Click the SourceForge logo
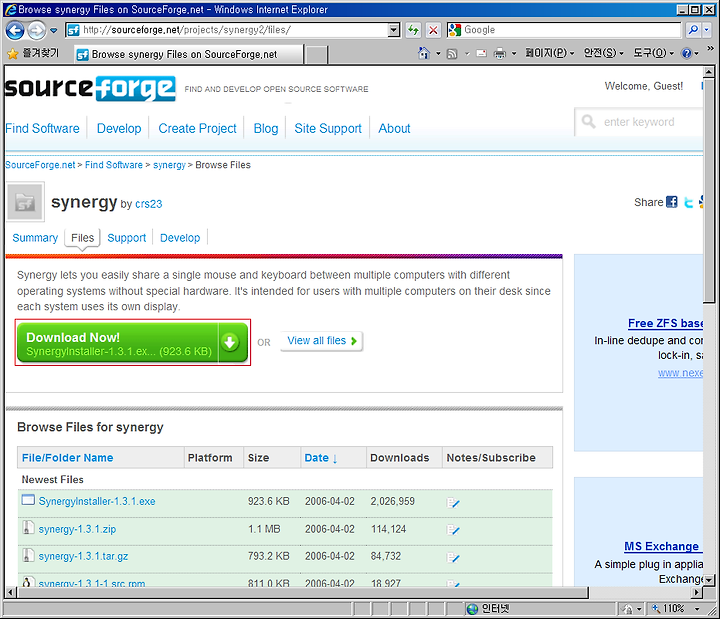Image resolution: width=720 pixels, height=619 pixels. click(90, 88)
